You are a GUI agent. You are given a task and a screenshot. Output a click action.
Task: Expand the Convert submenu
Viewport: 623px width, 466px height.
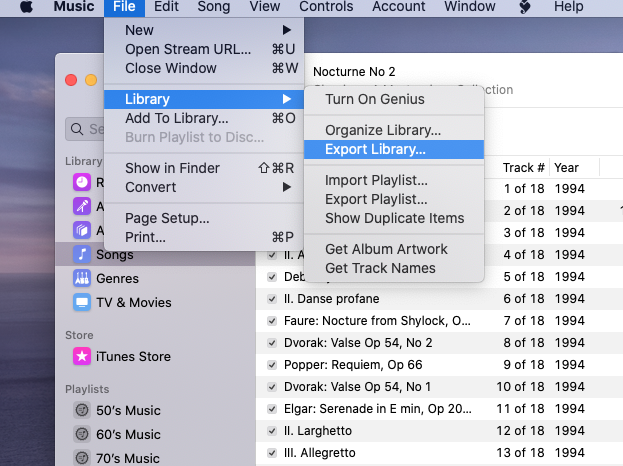click(204, 187)
